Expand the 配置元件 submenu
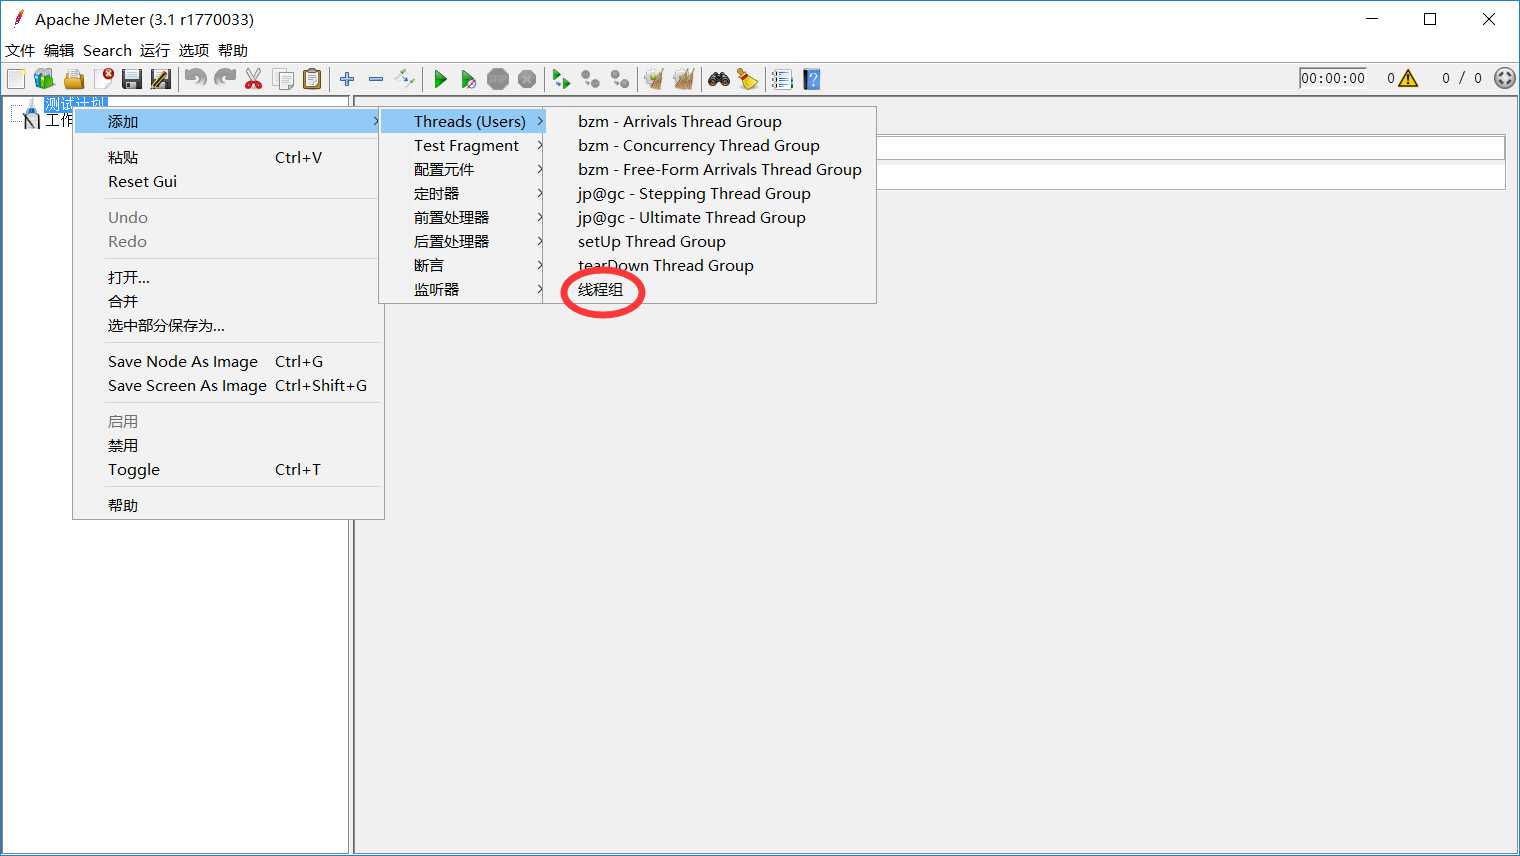The width and height of the screenshot is (1520, 856). coord(463,169)
